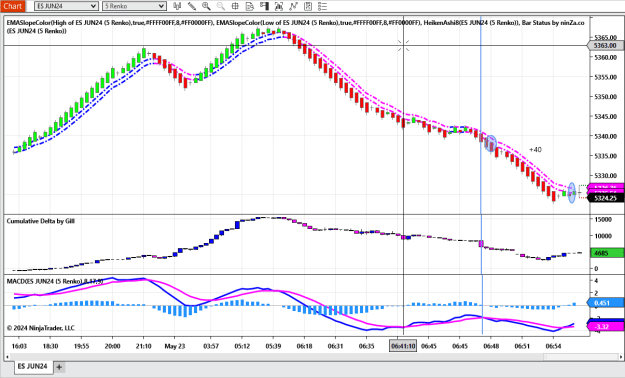Select the +40 text annotation

coord(535,150)
